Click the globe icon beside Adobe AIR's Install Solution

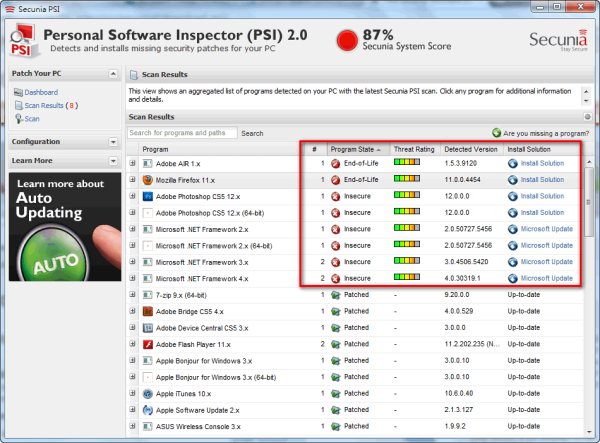(x=513, y=164)
